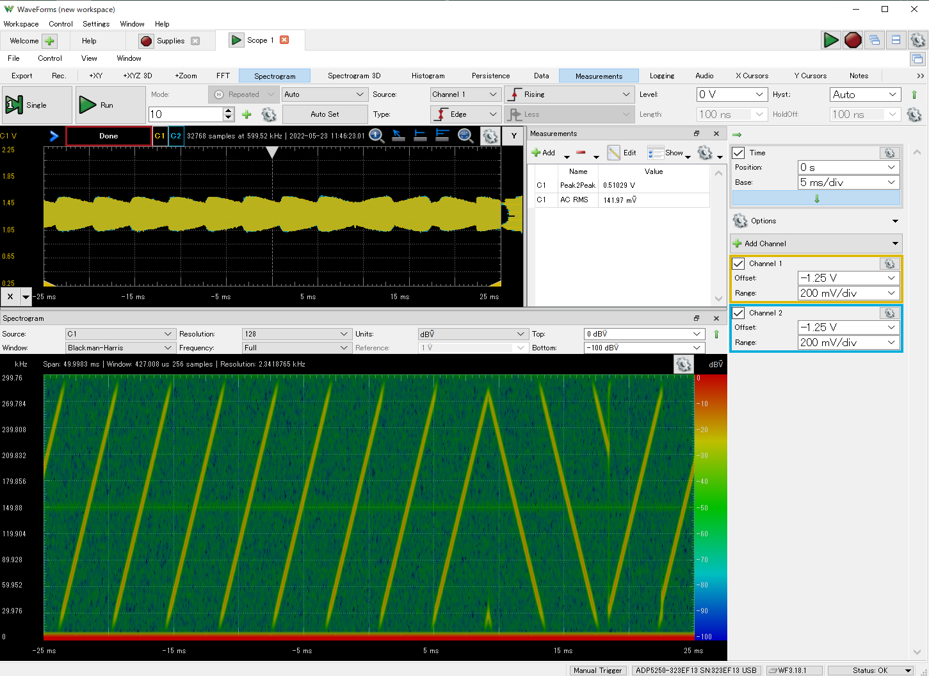Viewport: 929px width, 676px height.
Task: Switch to the FFT view tab
Action: pyautogui.click(x=223, y=76)
